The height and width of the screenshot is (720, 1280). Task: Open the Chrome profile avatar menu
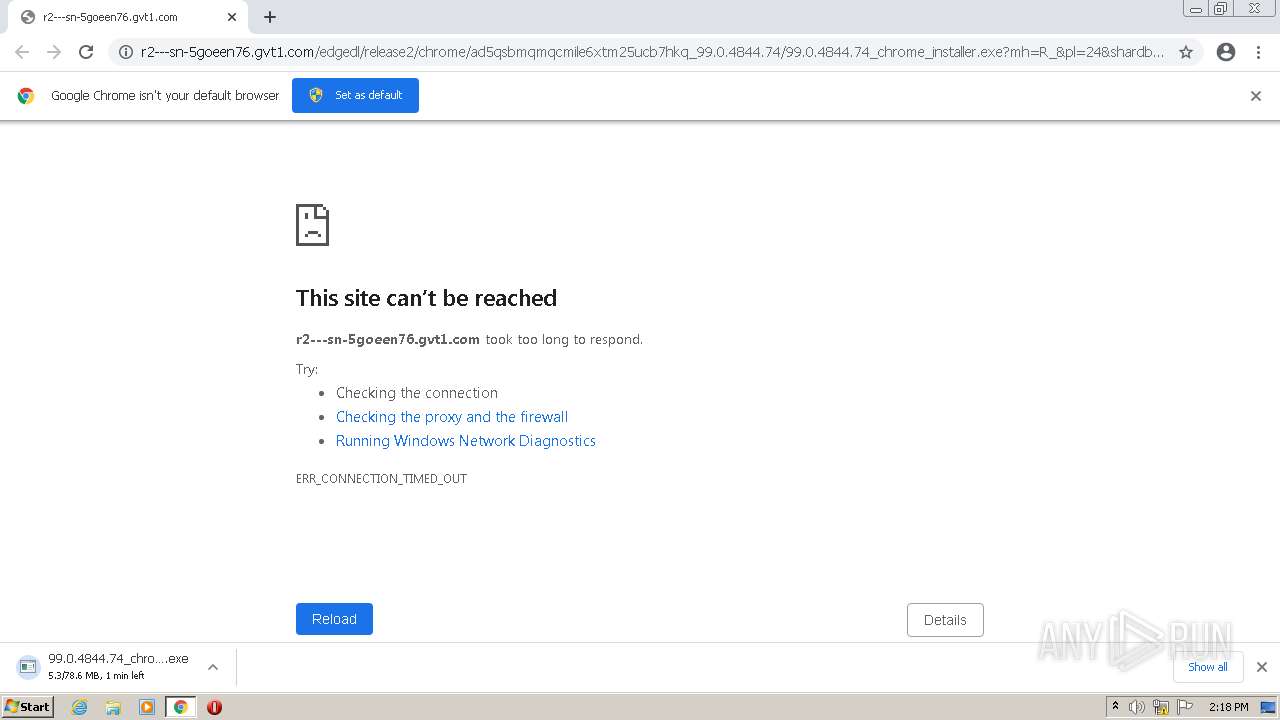(x=1226, y=52)
